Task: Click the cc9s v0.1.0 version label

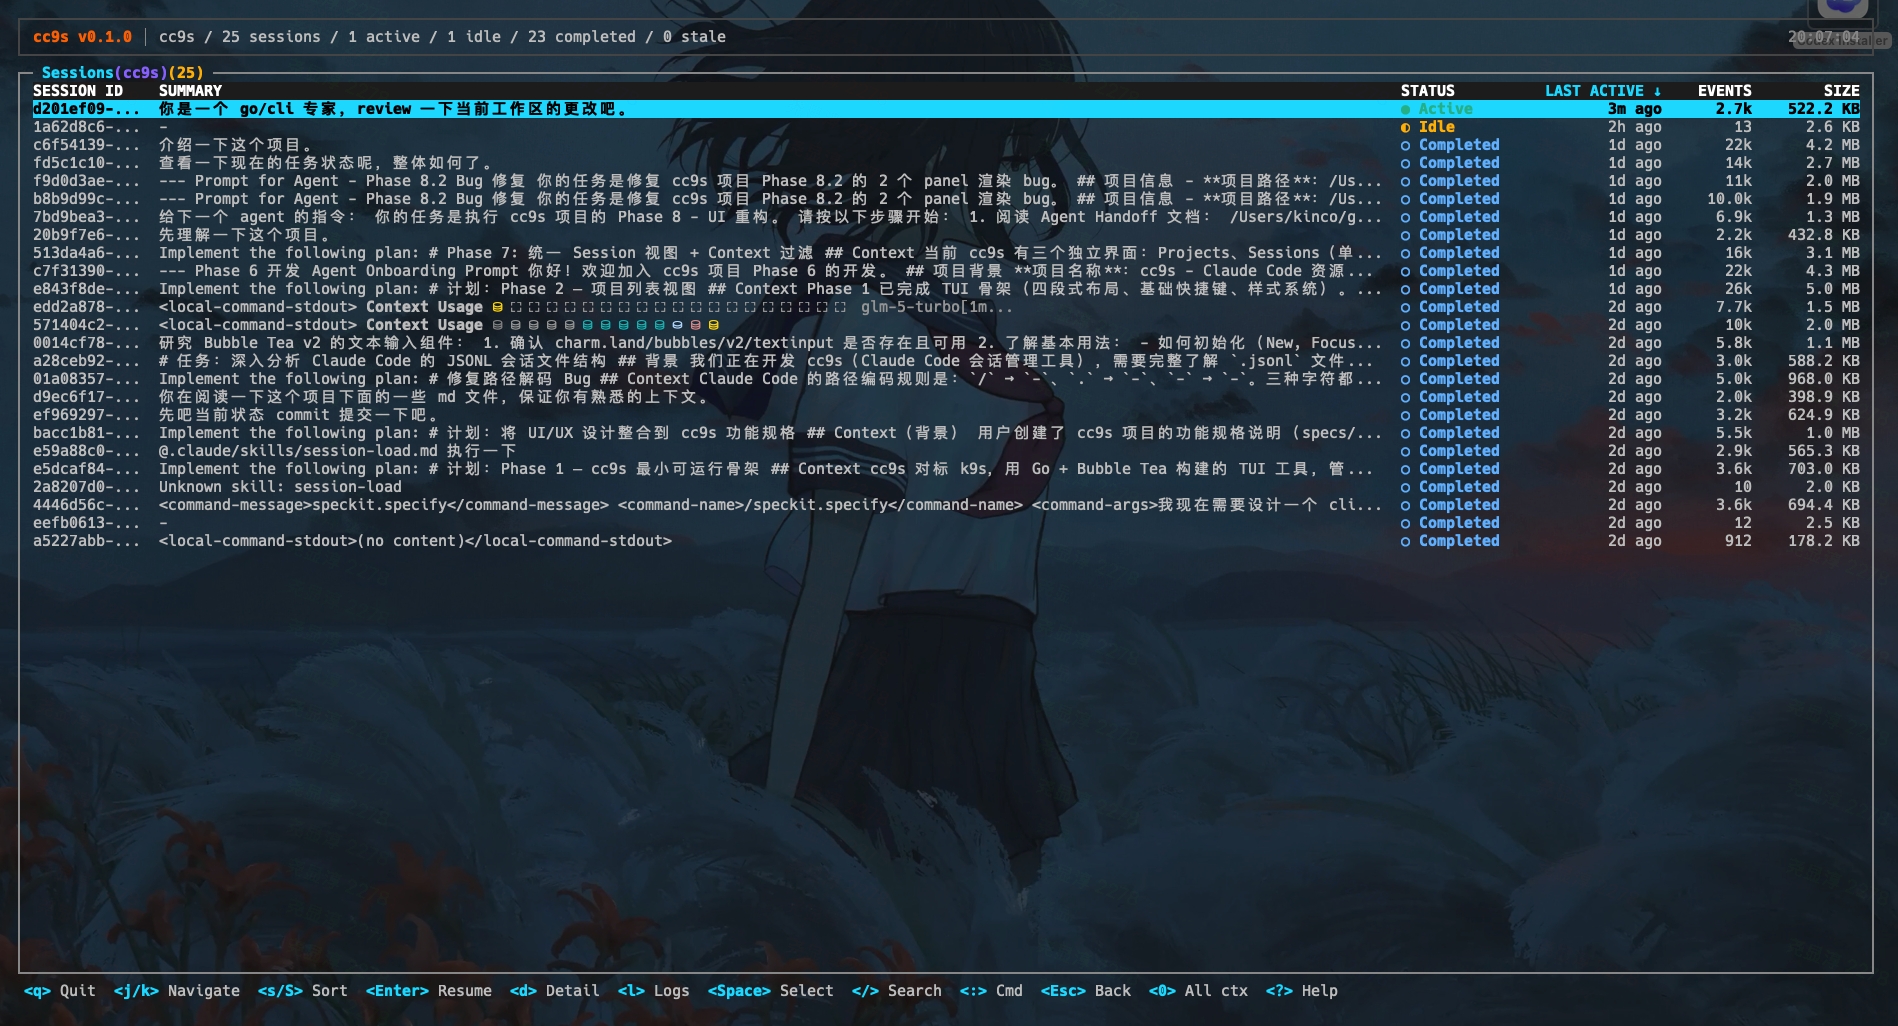Action: coord(82,37)
